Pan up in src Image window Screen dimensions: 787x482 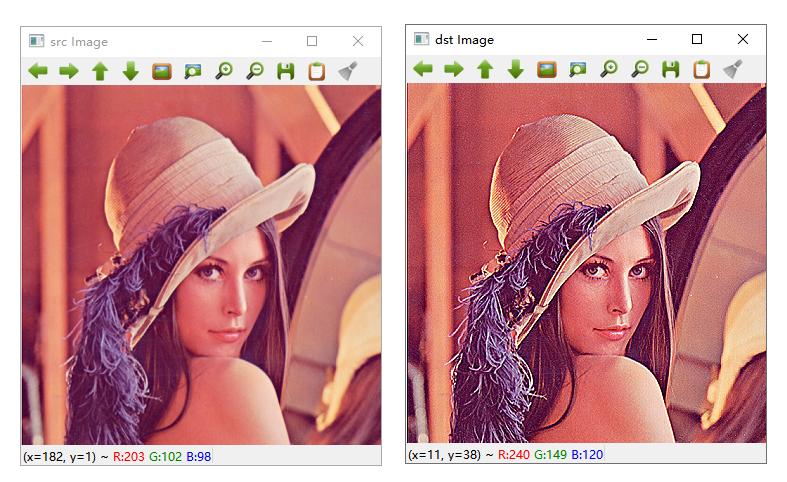click(x=100, y=71)
